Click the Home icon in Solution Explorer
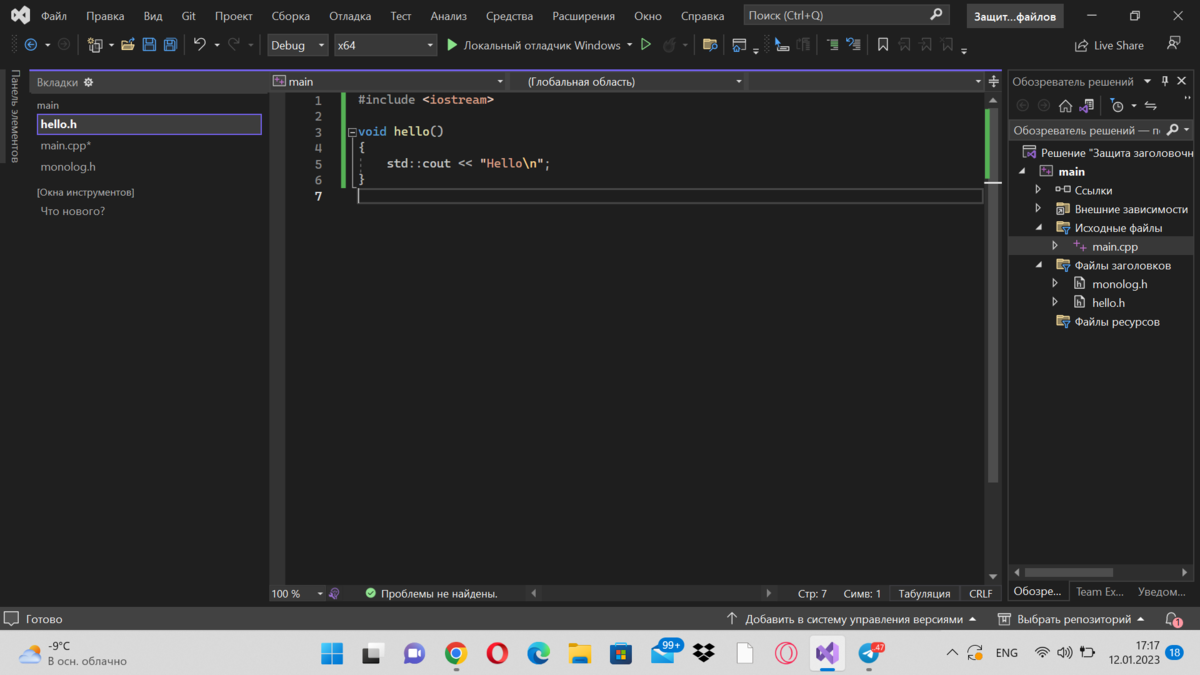 click(1065, 106)
